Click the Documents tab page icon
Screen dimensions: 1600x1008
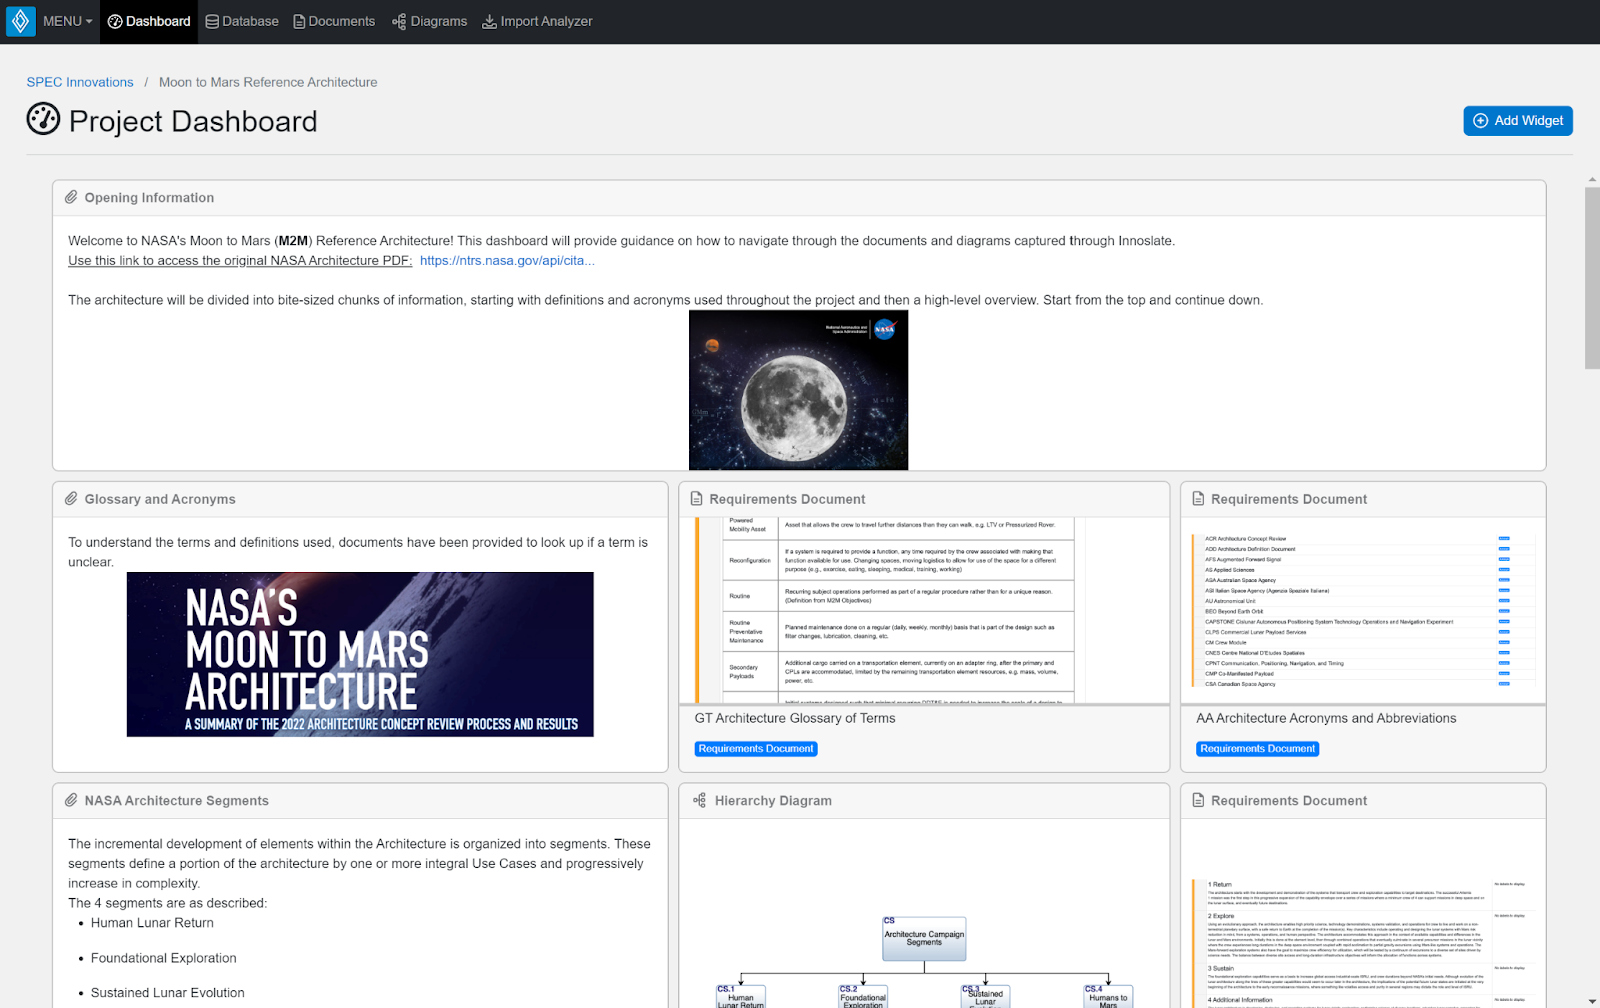click(x=299, y=21)
